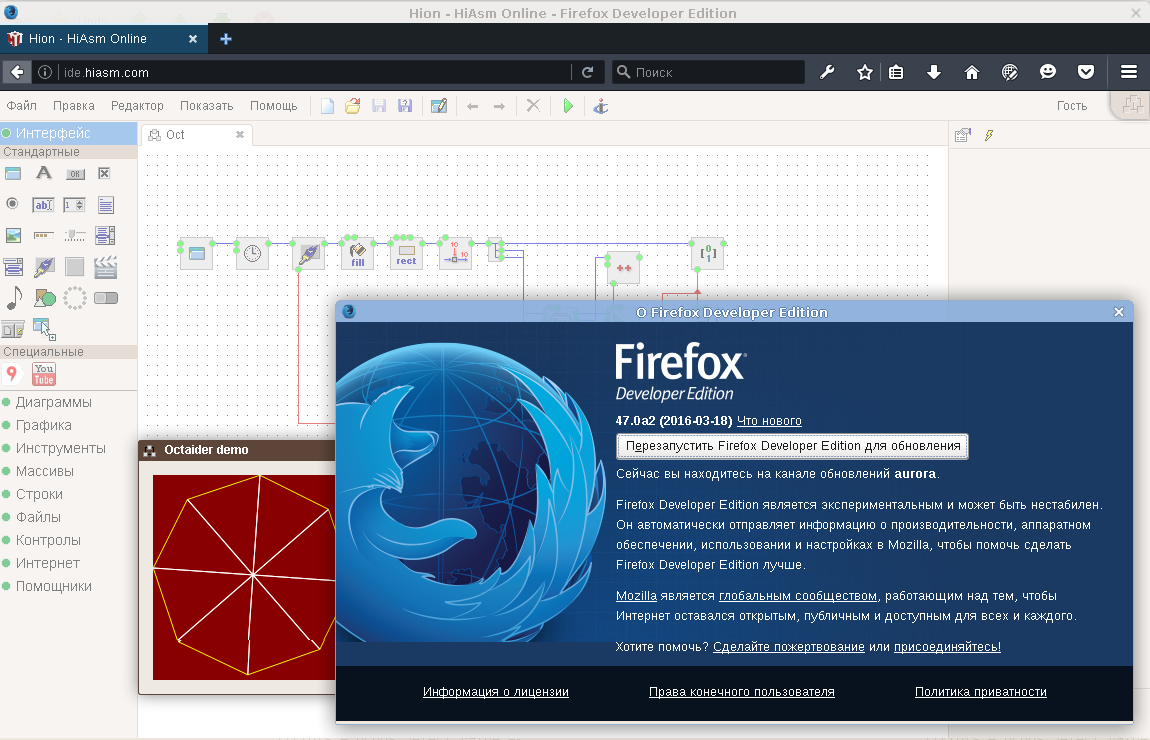The width and height of the screenshot is (1150, 740).
Task: Select the rect node on the canvas
Action: point(406,254)
